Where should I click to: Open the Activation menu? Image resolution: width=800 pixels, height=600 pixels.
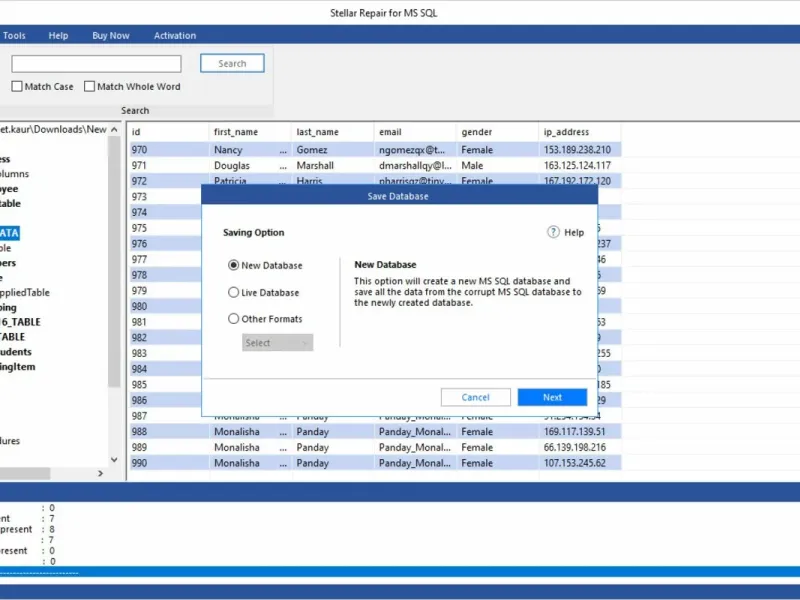pyautogui.click(x=175, y=35)
